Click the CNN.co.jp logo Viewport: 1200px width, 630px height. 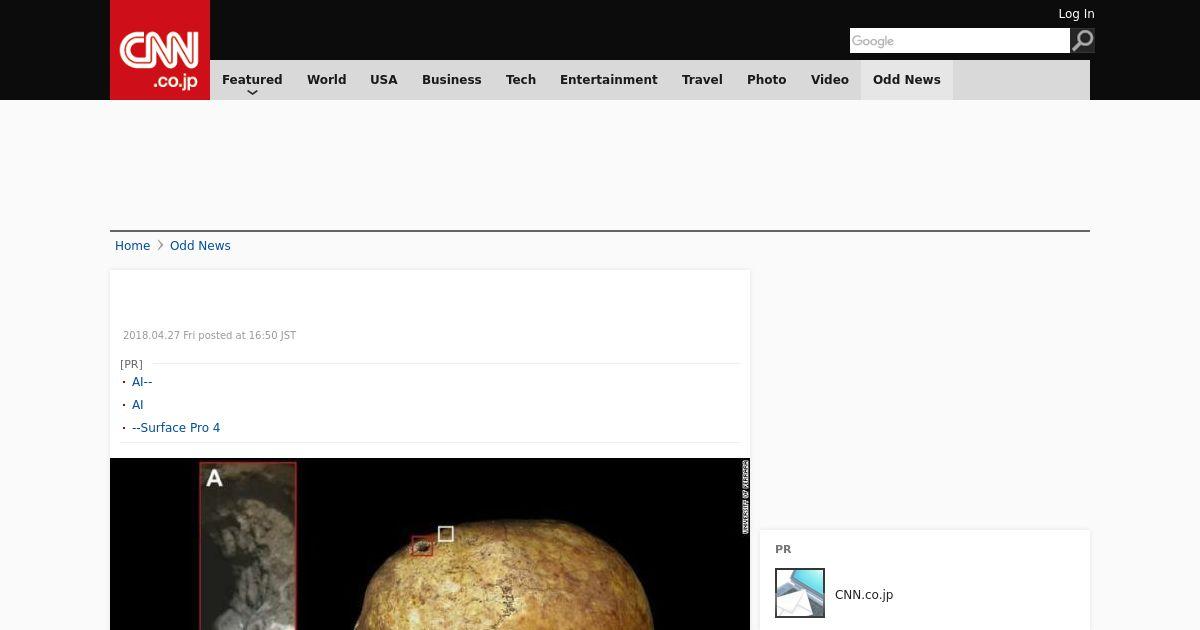[x=160, y=50]
